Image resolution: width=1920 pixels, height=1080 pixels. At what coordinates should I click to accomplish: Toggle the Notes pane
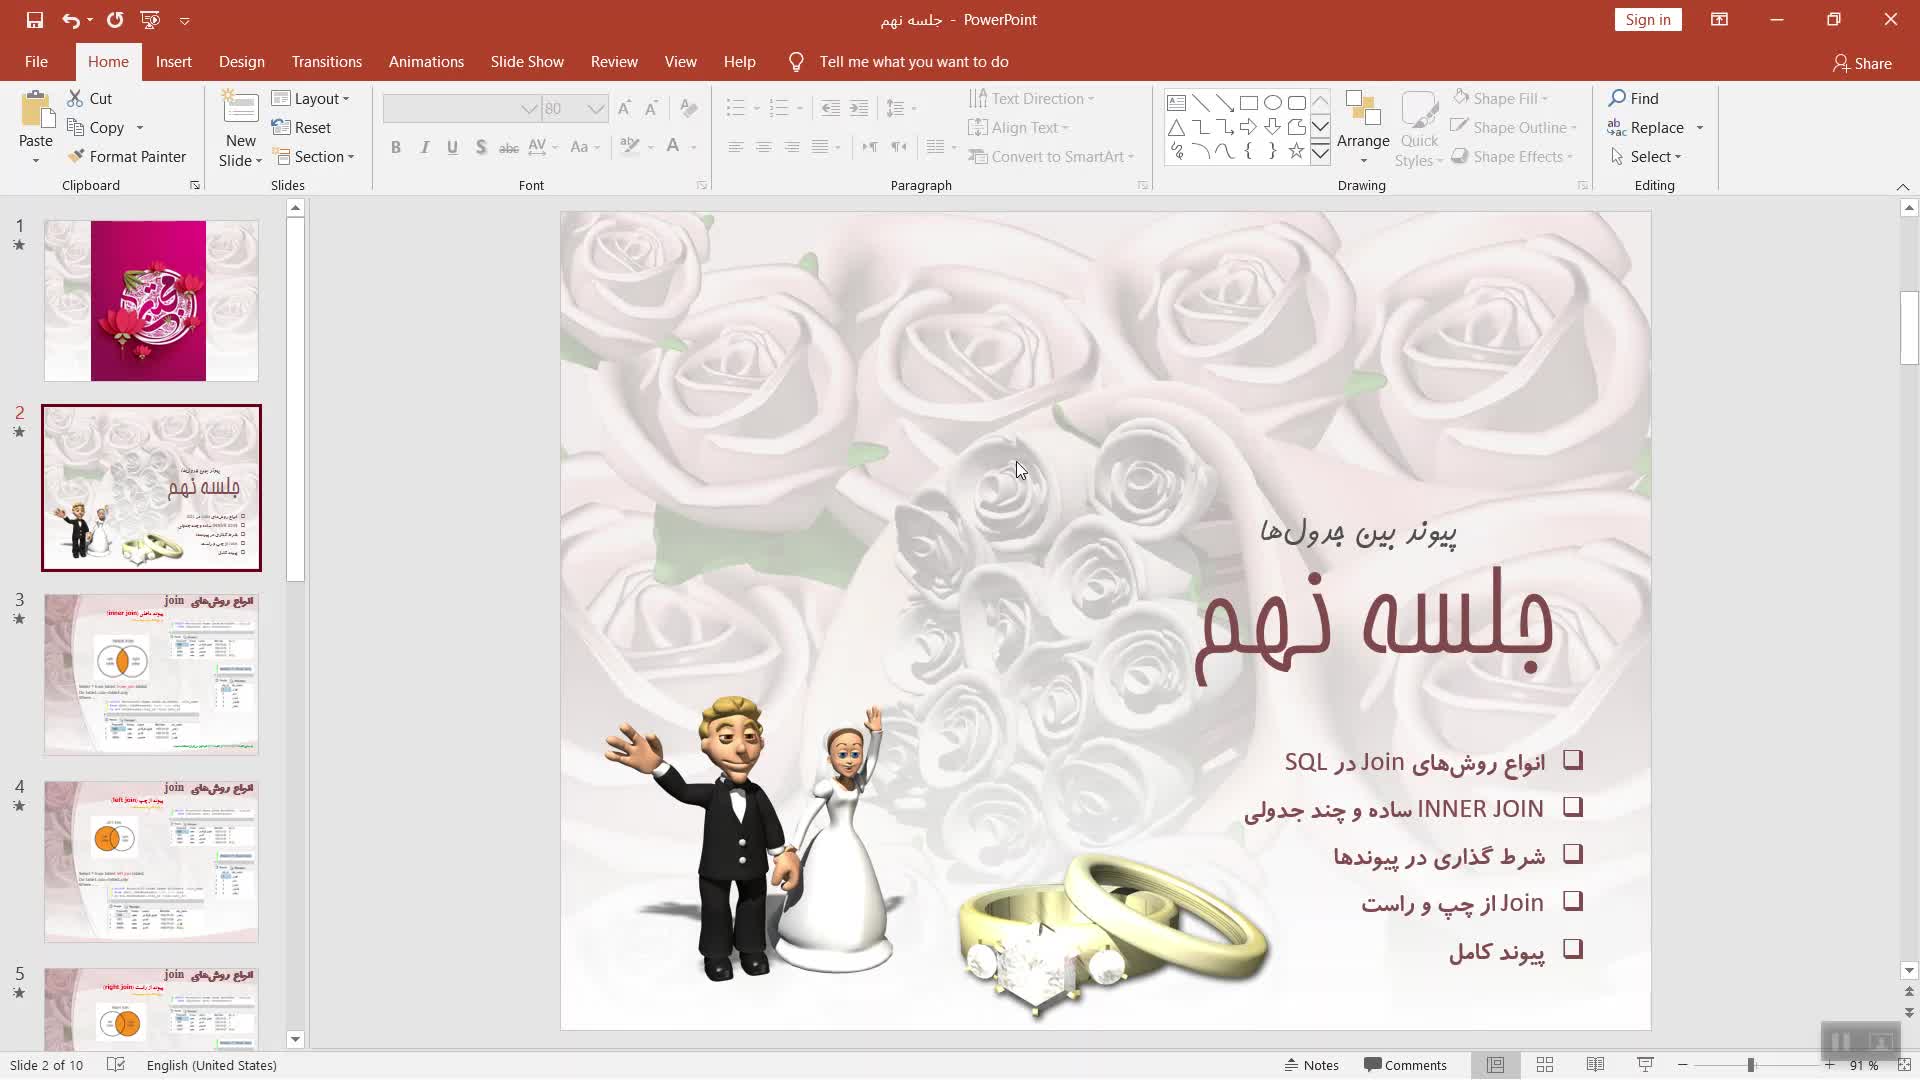[1311, 1065]
